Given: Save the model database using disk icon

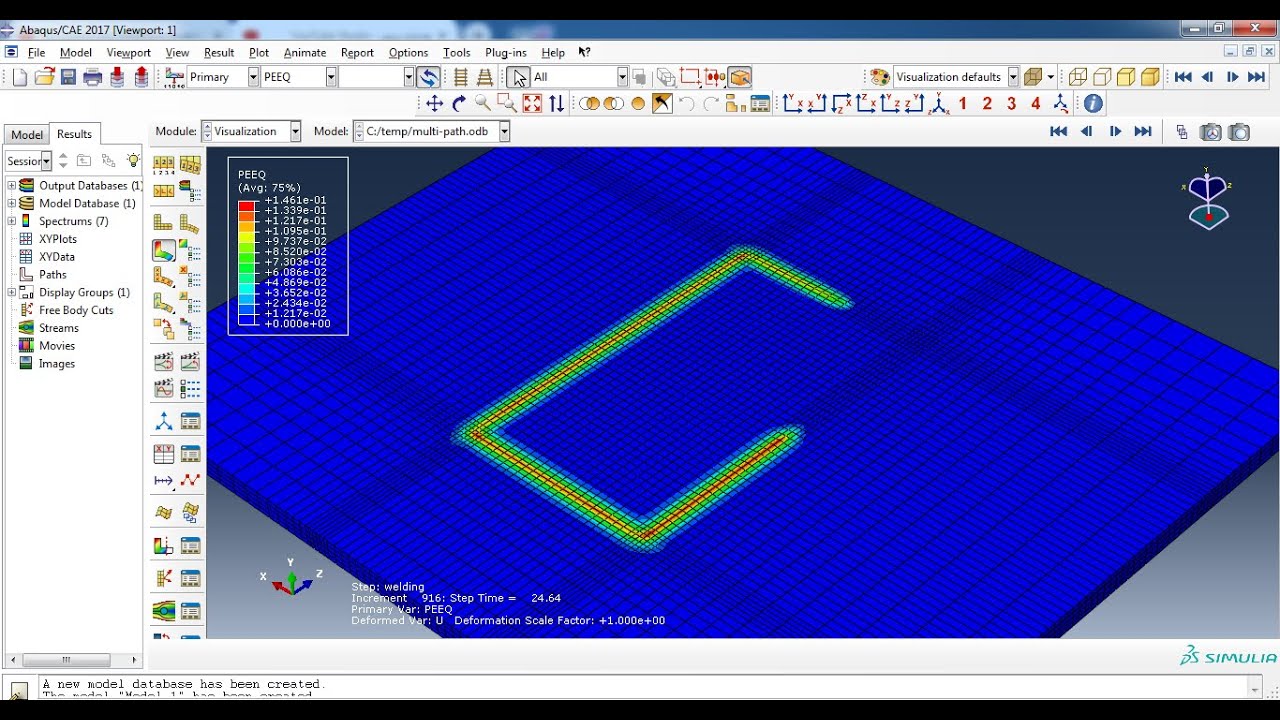Looking at the screenshot, I should click(x=68, y=77).
